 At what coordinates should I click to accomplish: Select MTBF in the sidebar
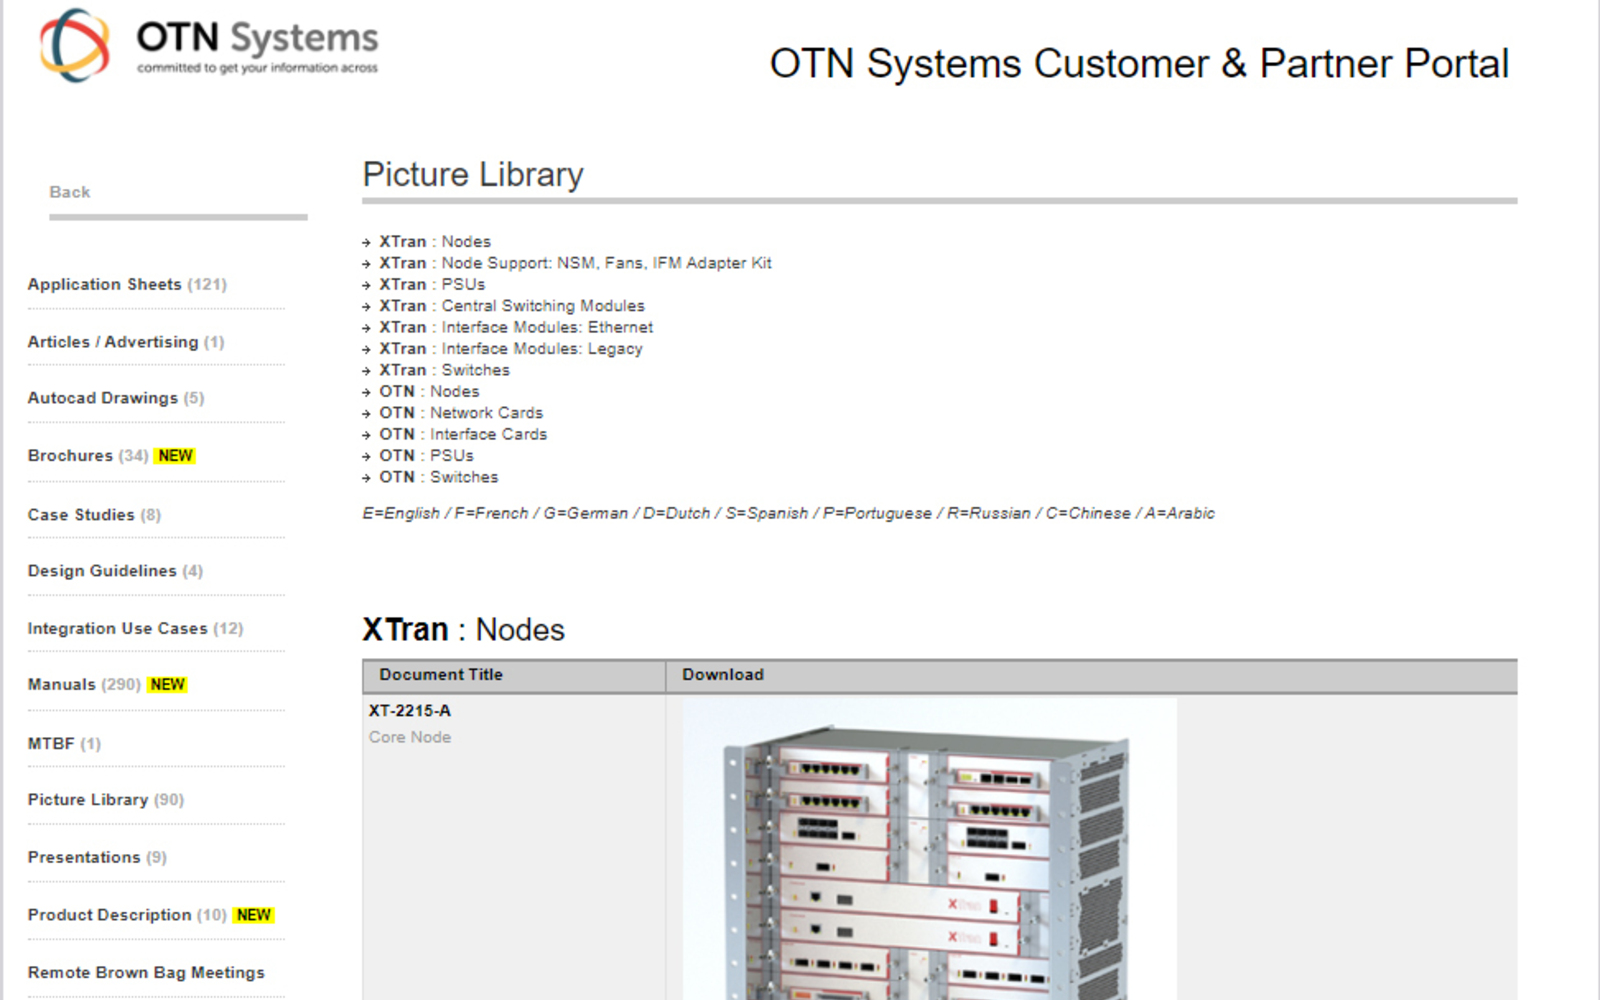[51, 744]
